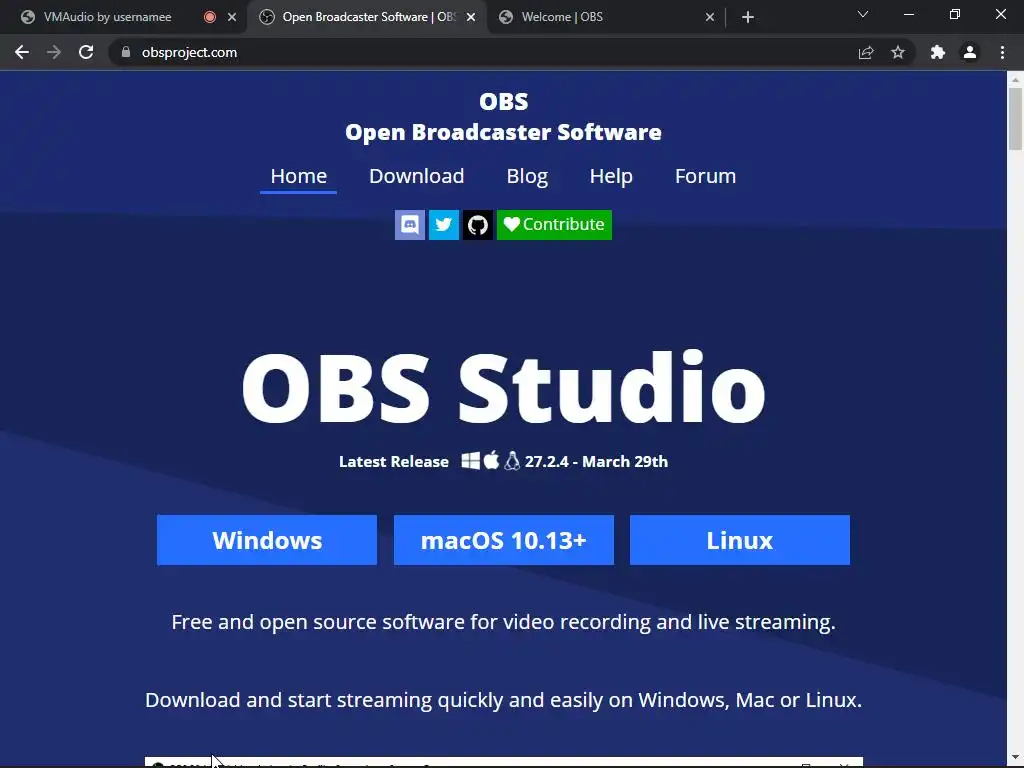This screenshot has height=768, width=1024.
Task: Click the Linux download button
Action: point(740,540)
